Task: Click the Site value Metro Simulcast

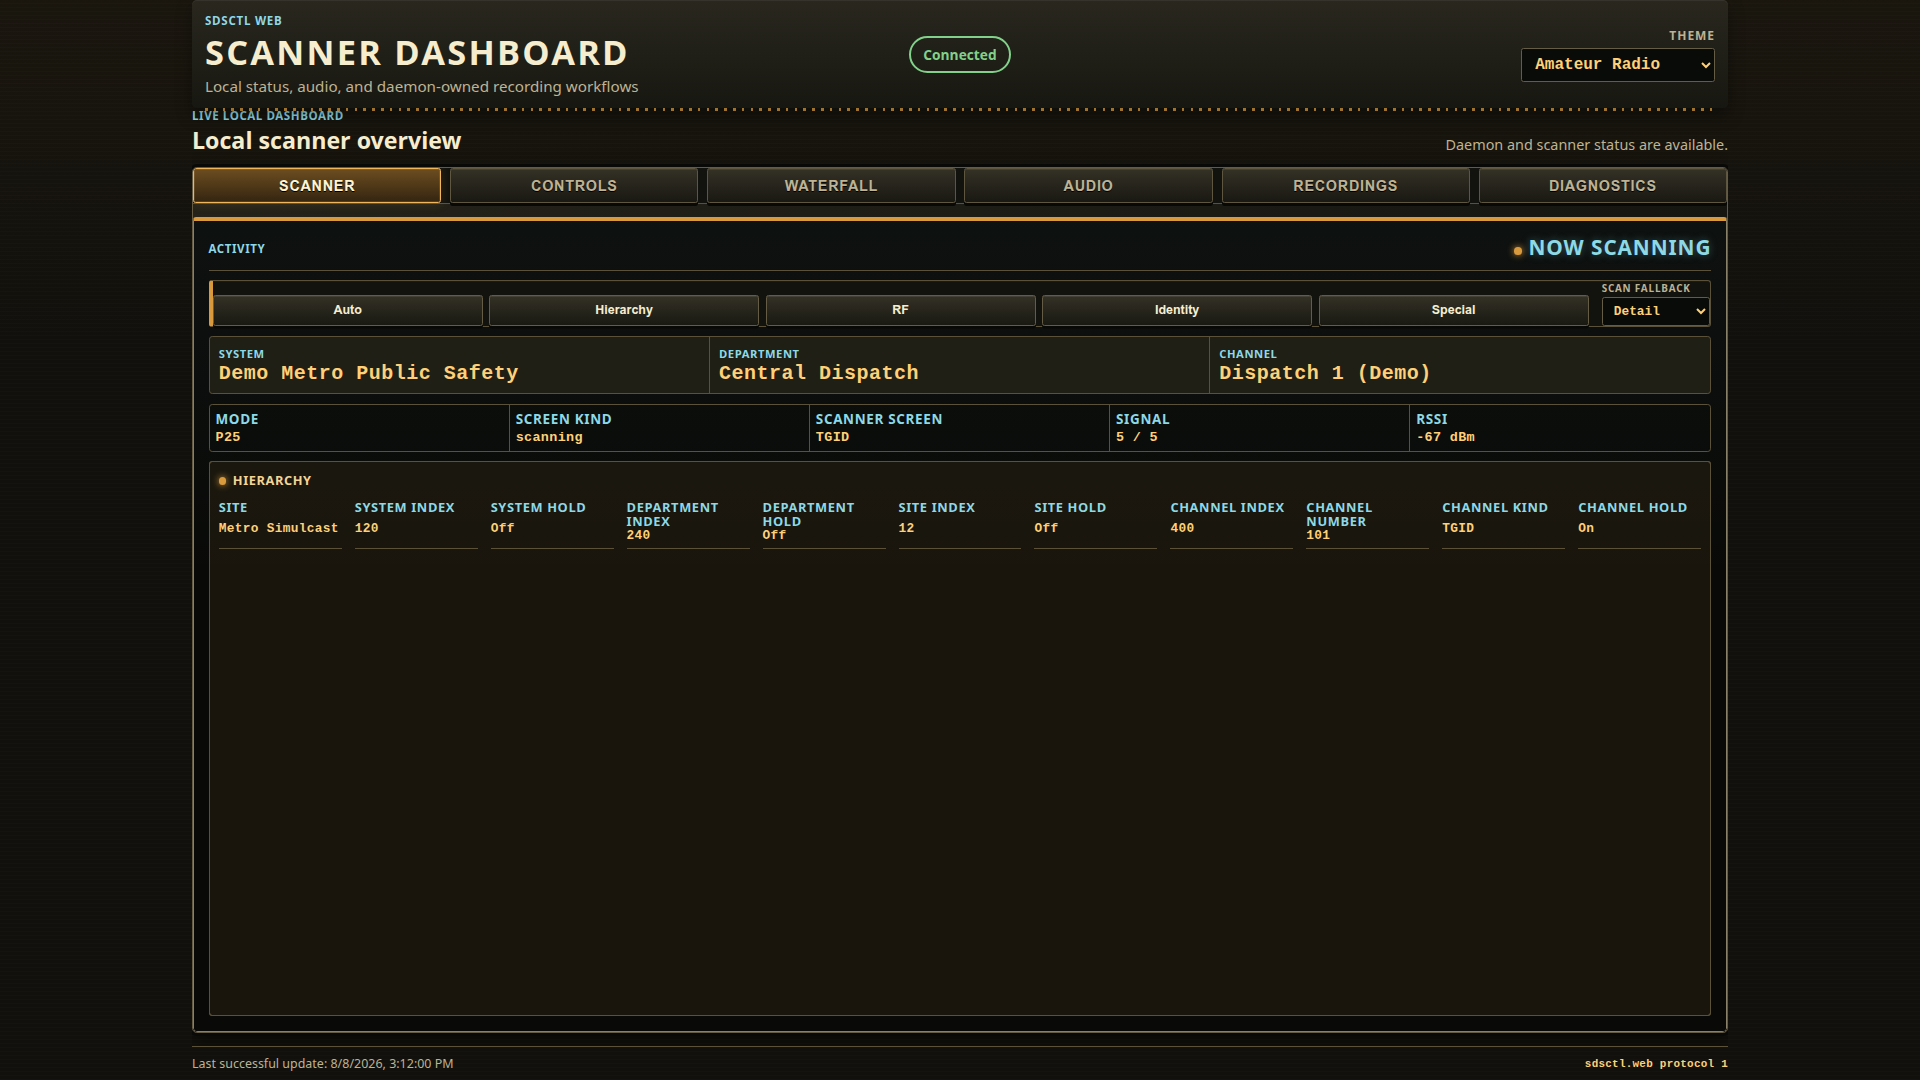Action: tap(278, 528)
